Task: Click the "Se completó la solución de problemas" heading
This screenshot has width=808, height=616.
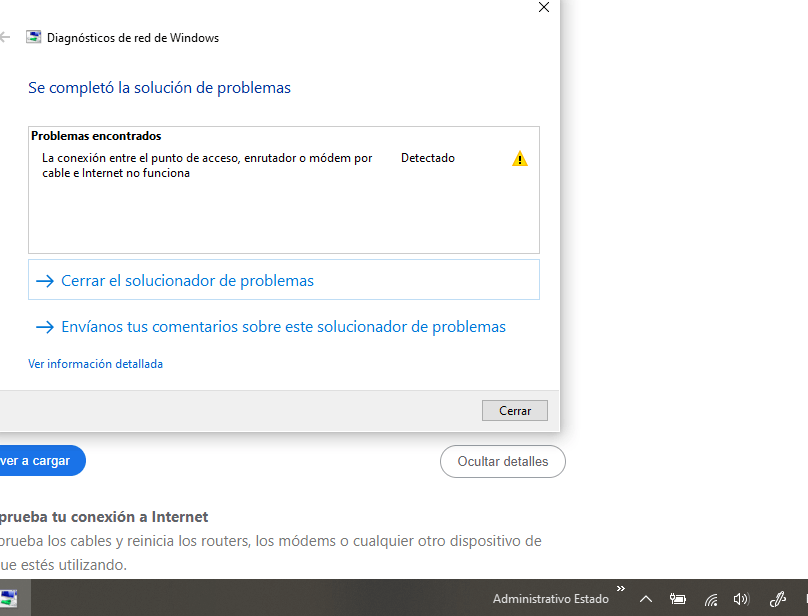Action: pyautogui.click(x=159, y=88)
